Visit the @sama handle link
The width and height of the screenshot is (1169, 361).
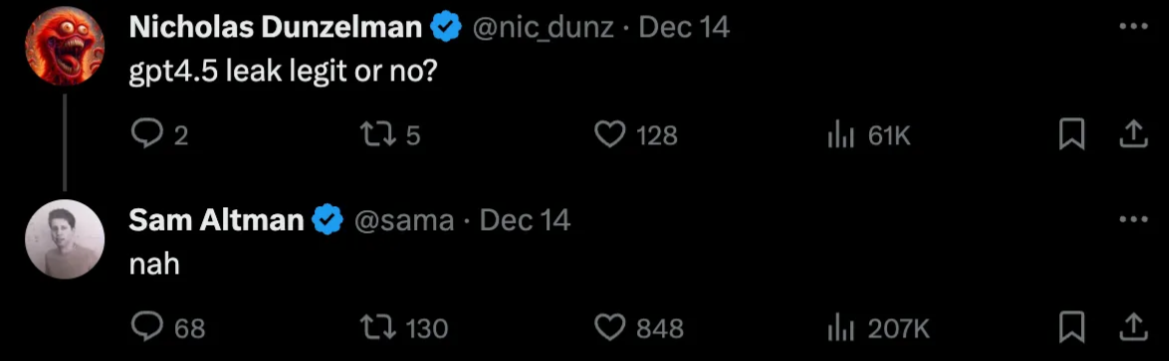pos(403,220)
